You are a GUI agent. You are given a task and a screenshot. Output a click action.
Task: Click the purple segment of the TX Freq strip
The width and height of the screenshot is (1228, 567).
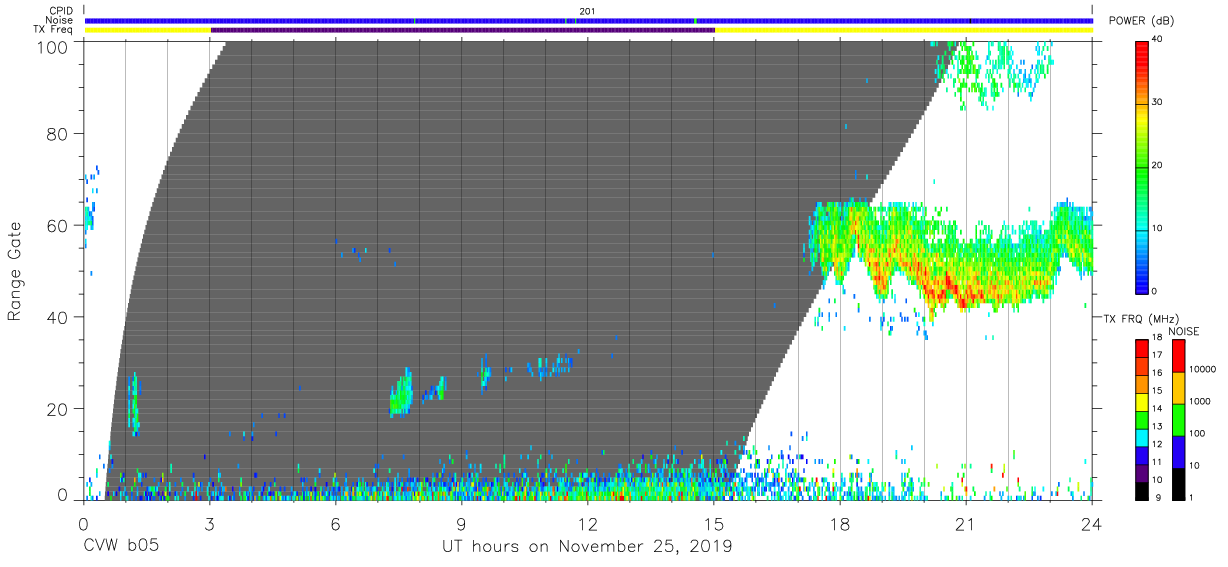[x=463, y=30]
